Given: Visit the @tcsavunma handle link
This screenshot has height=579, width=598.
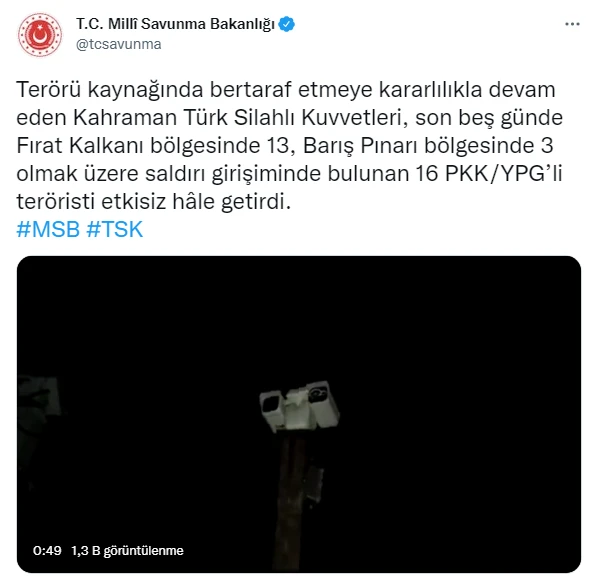Looking at the screenshot, I should [x=119, y=44].
